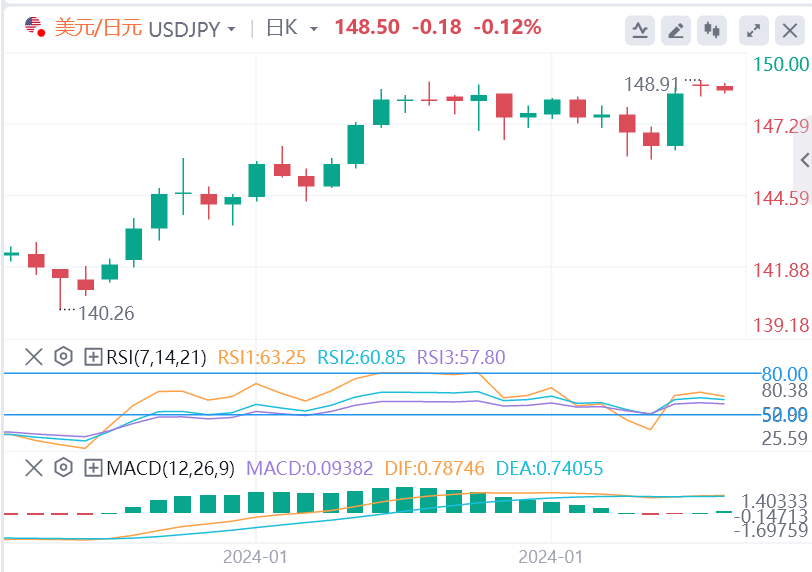The height and width of the screenshot is (572, 812).
Task: Toggle RSI panel plus box
Action: (93, 356)
